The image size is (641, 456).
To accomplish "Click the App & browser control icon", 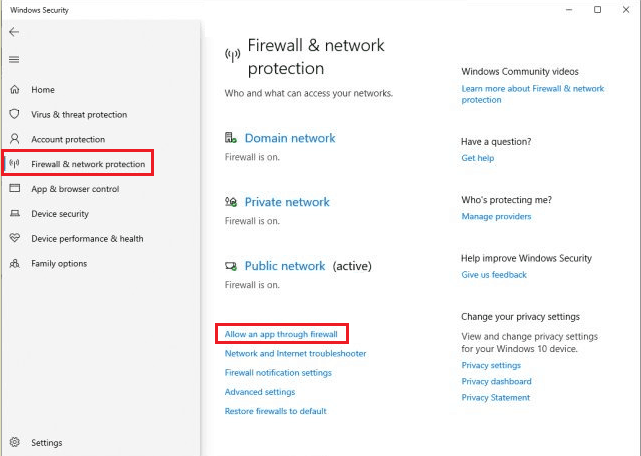I will 14,189.
